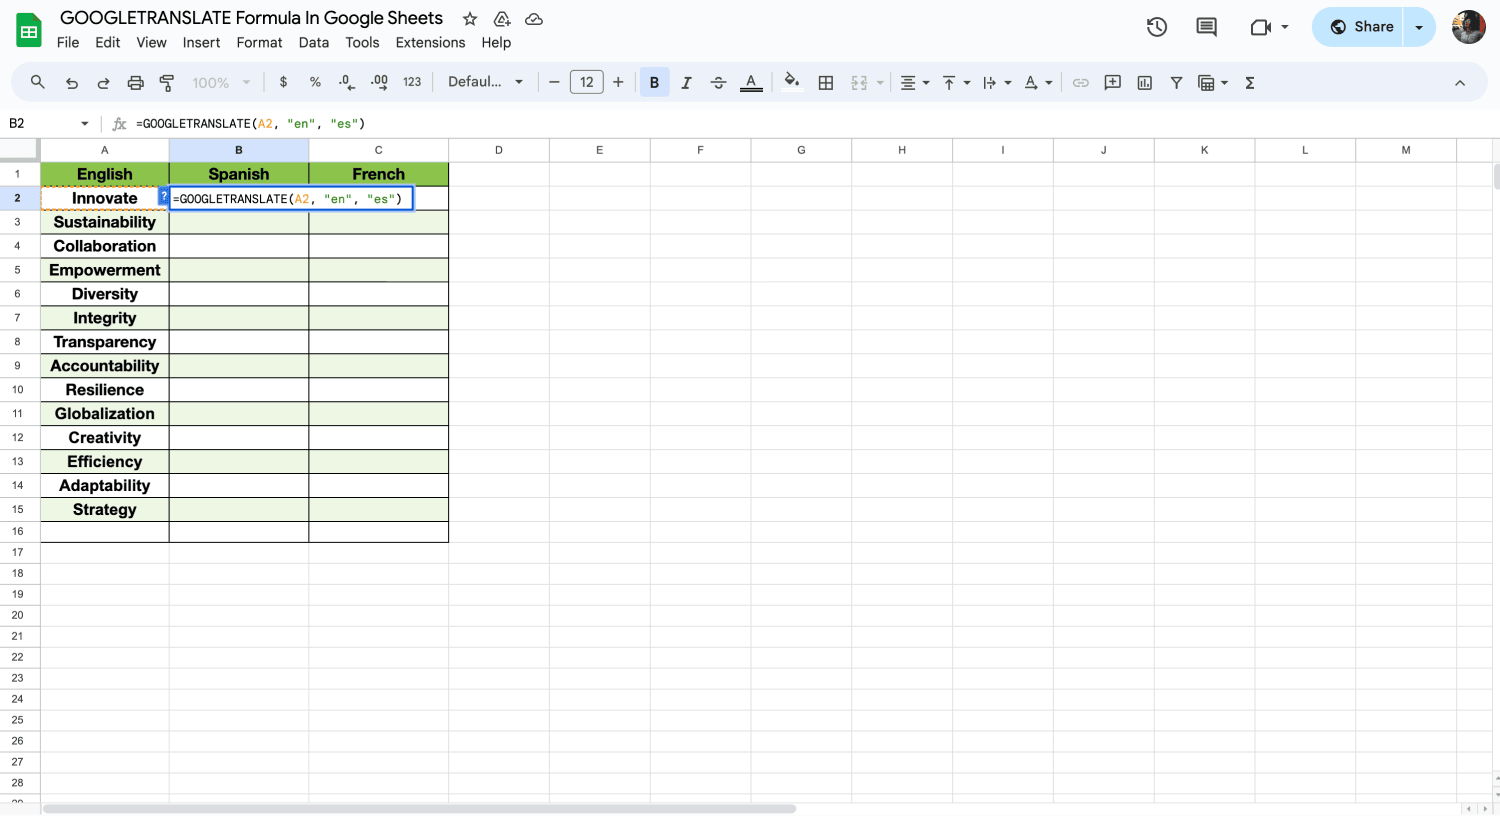The height and width of the screenshot is (816, 1500).
Task: Click the insert link icon
Action: coord(1080,83)
